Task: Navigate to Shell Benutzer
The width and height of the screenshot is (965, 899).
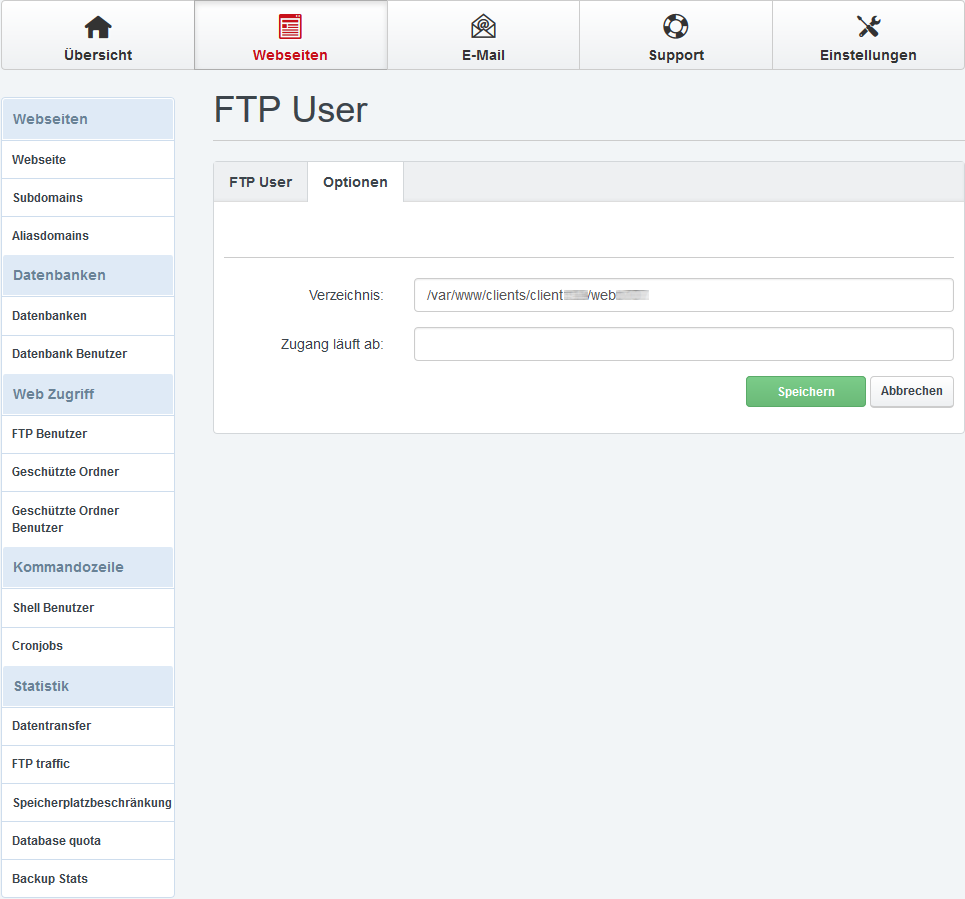Action: pos(54,608)
